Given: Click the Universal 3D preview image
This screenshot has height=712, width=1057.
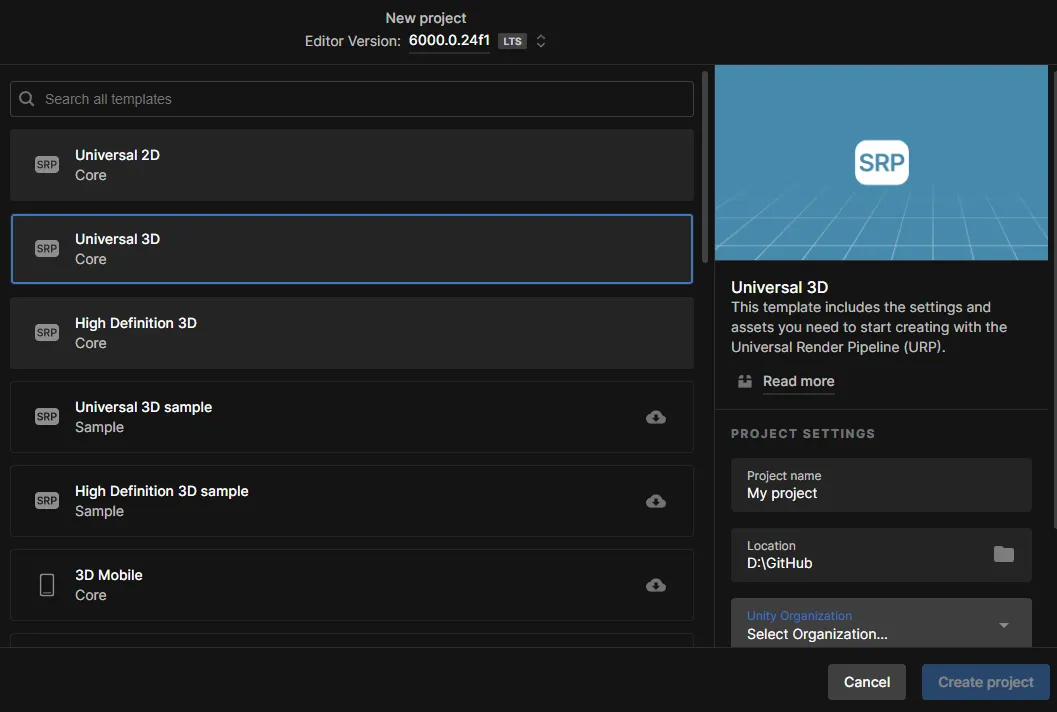Looking at the screenshot, I should click(x=881, y=162).
